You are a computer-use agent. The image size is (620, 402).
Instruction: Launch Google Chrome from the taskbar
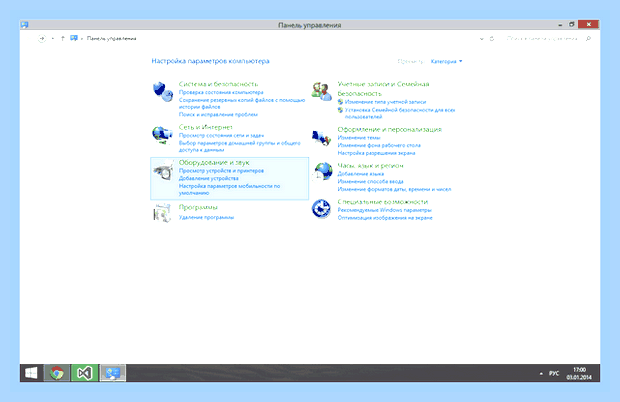(x=57, y=373)
